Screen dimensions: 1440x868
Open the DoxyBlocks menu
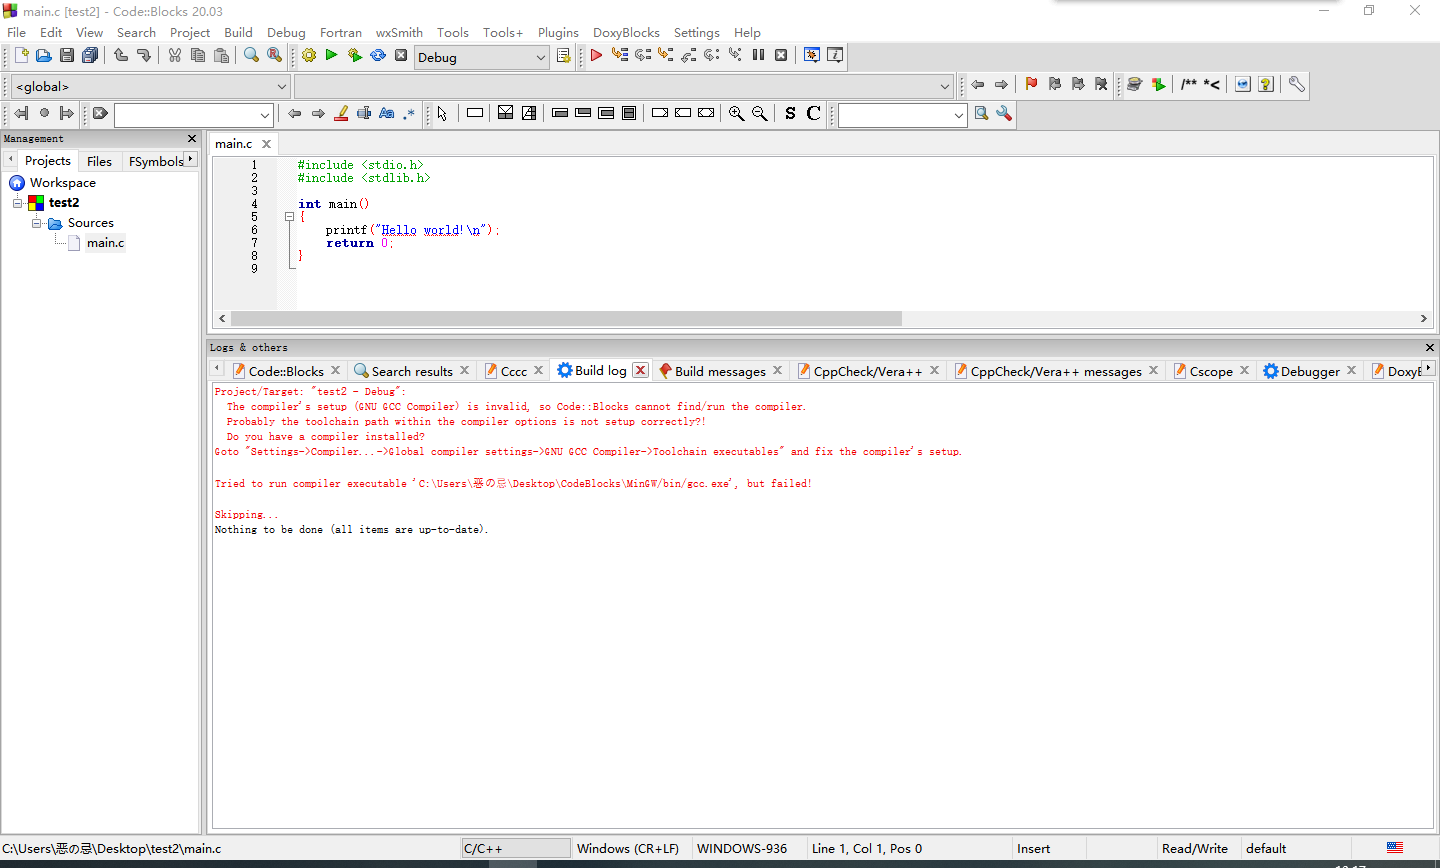tap(626, 33)
